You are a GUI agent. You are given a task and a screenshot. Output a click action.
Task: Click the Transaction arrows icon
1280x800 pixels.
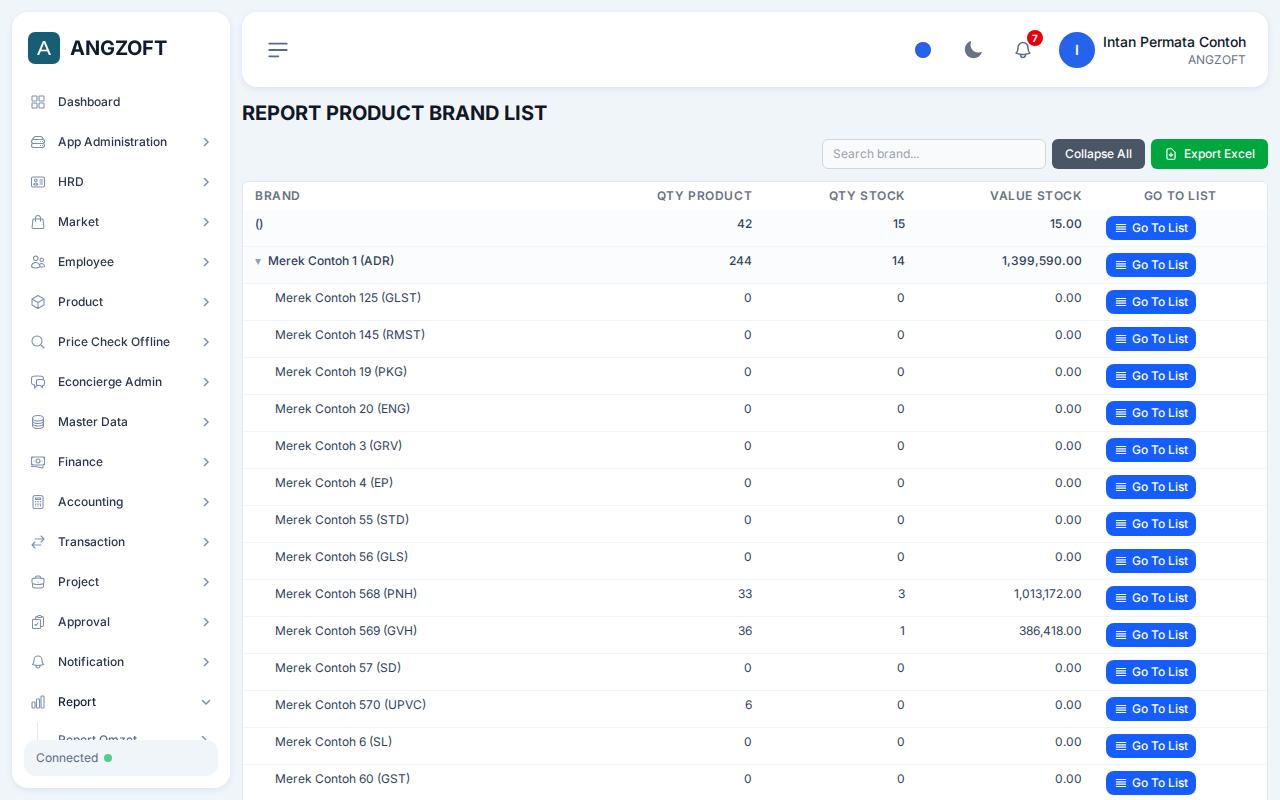tap(38, 542)
